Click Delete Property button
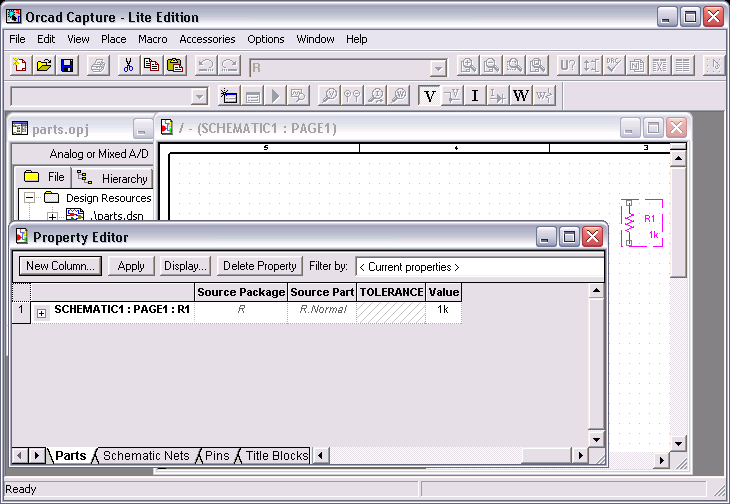Screen dimensions: 730x504 pyautogui.click(x=260, y=266)
